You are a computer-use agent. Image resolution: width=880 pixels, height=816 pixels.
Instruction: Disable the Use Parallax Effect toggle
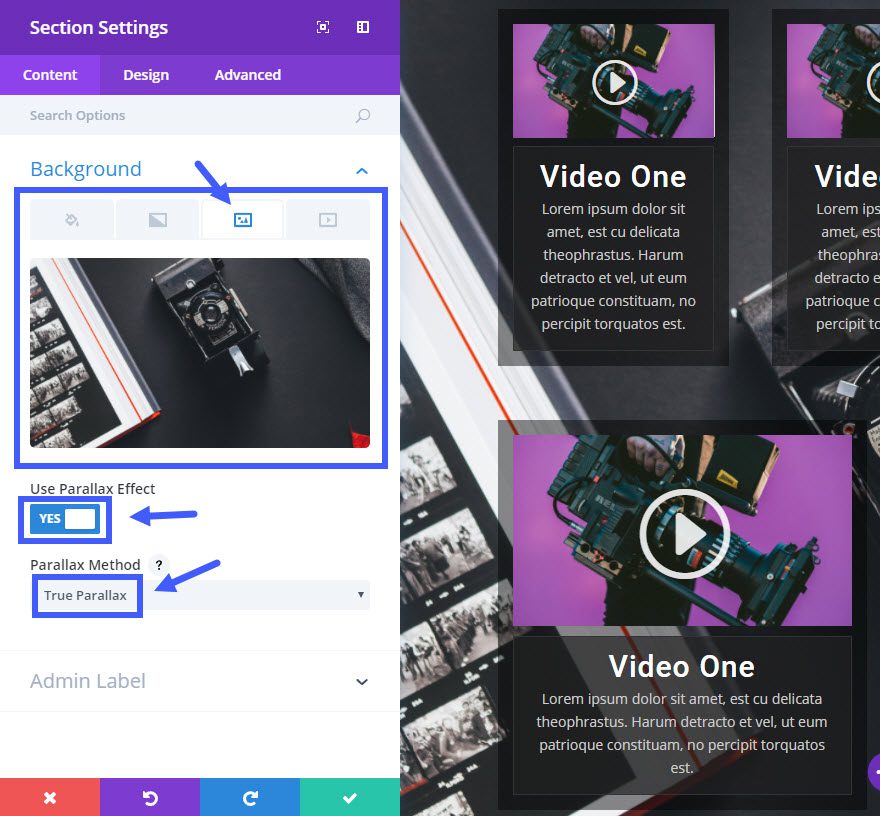(64, 519)
